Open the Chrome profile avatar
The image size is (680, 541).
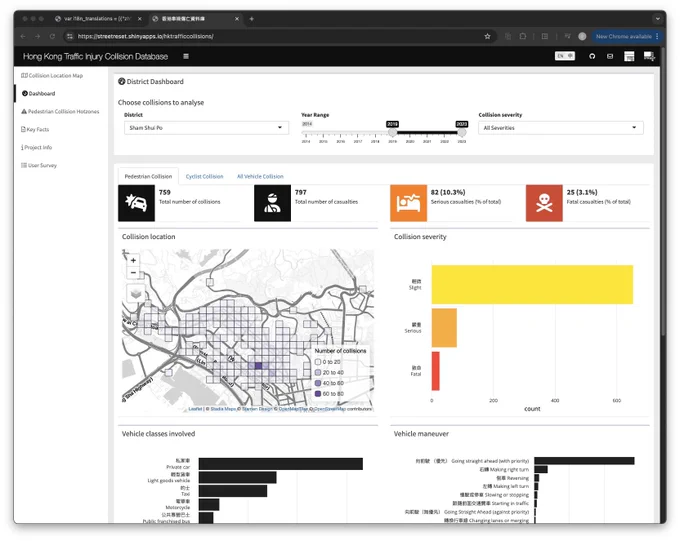[x=582, y=36]
